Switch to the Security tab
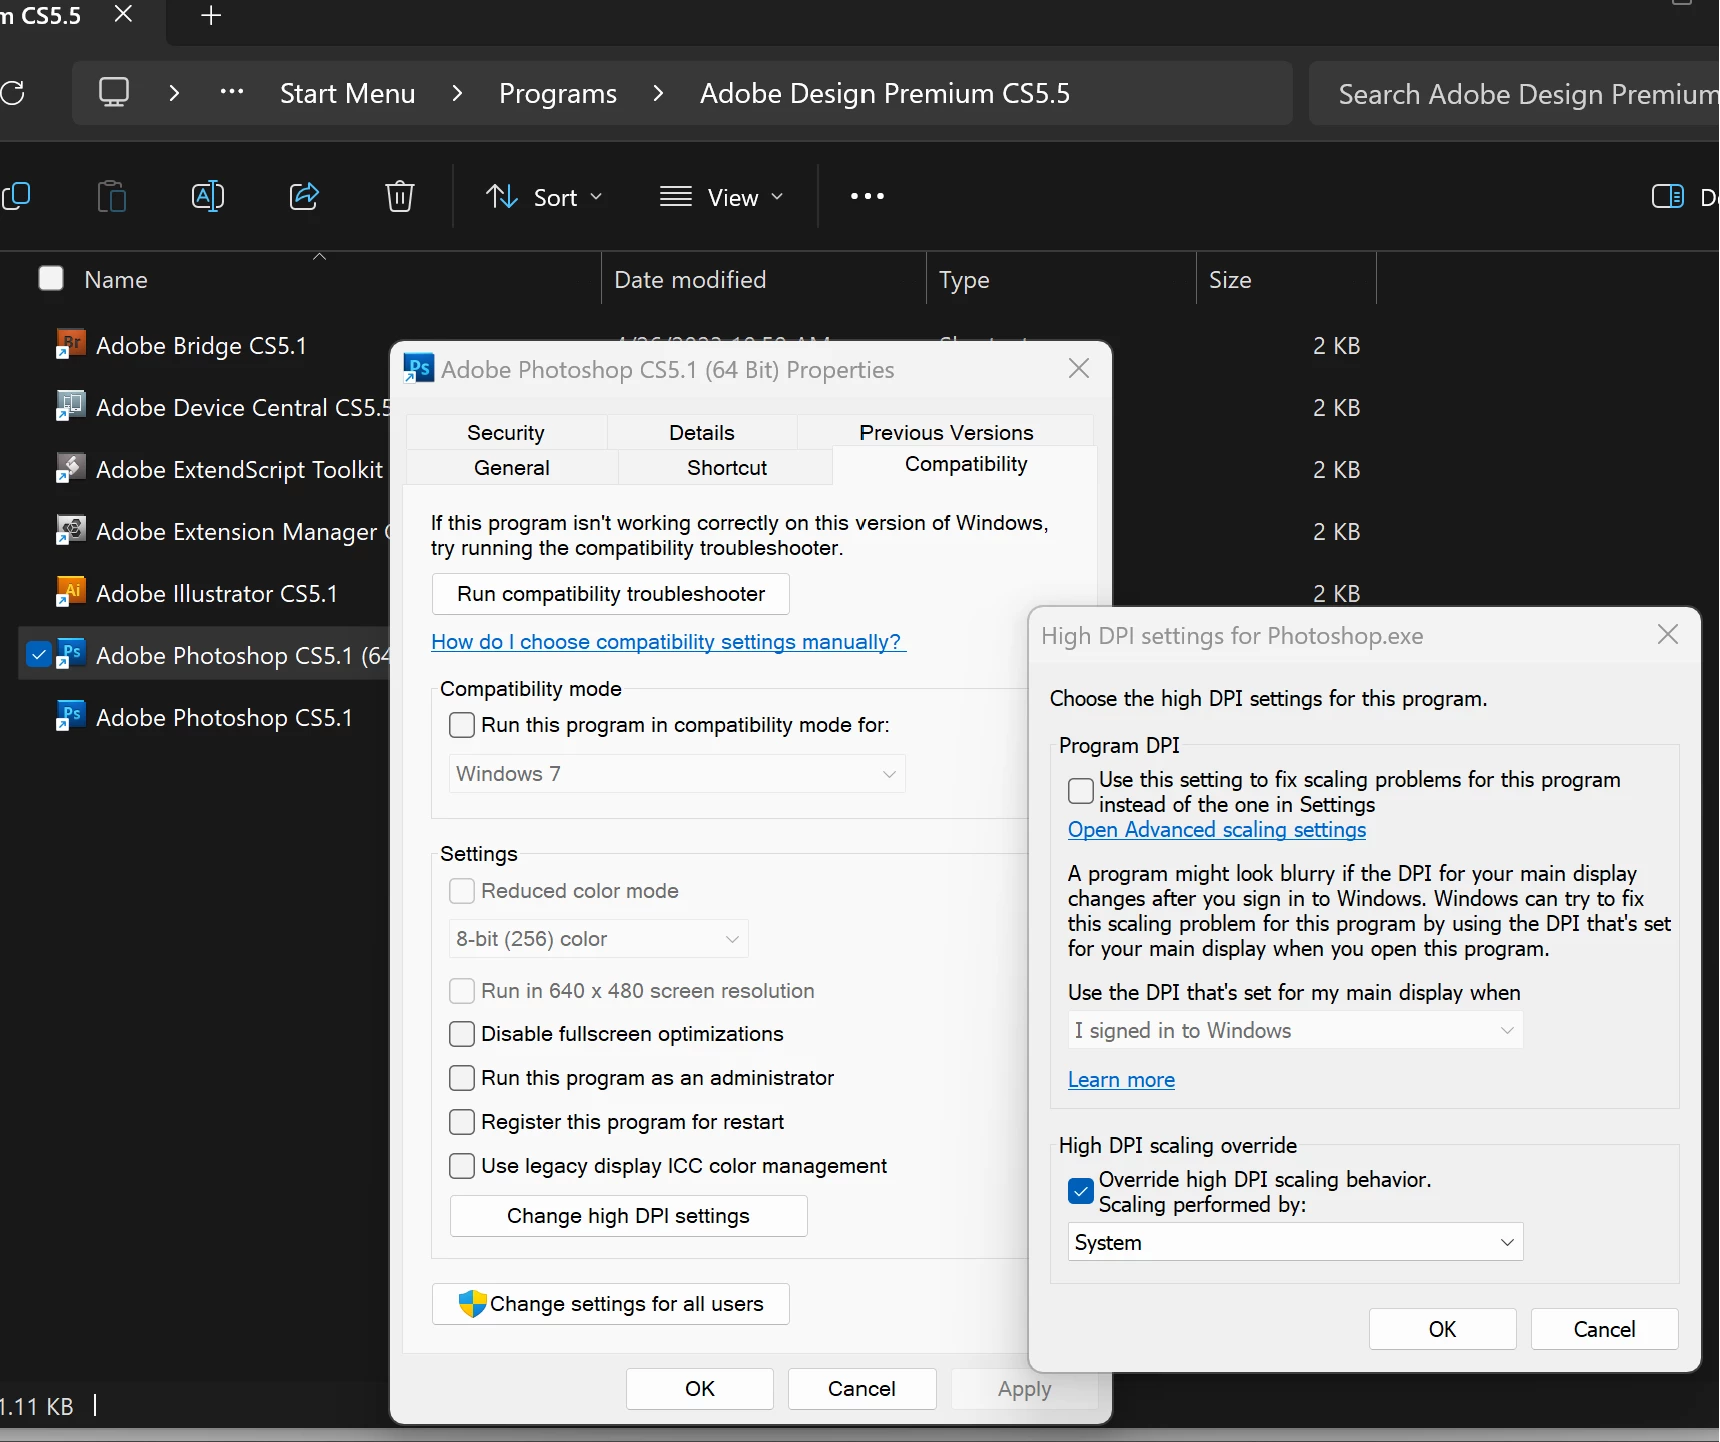 click(506, 432)
